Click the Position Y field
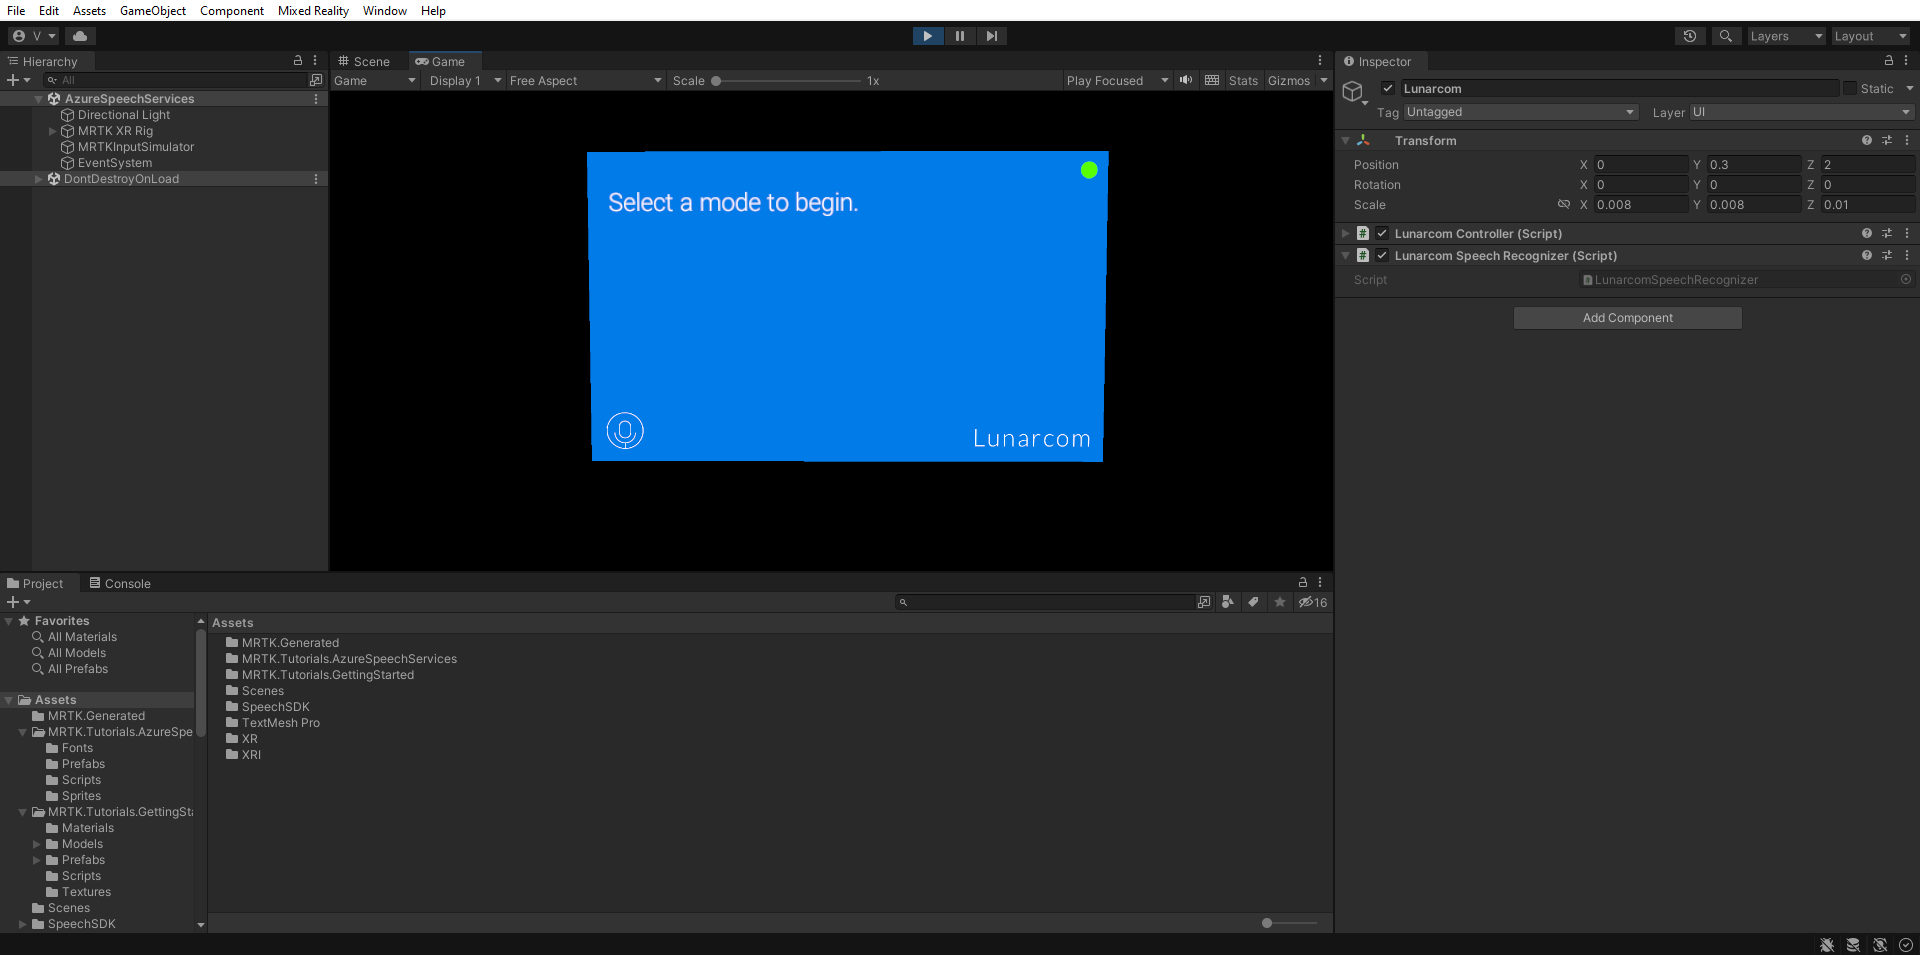The width and height of the screenshot is (1920, 955). pyautogui.click(x=1754, y=165)
